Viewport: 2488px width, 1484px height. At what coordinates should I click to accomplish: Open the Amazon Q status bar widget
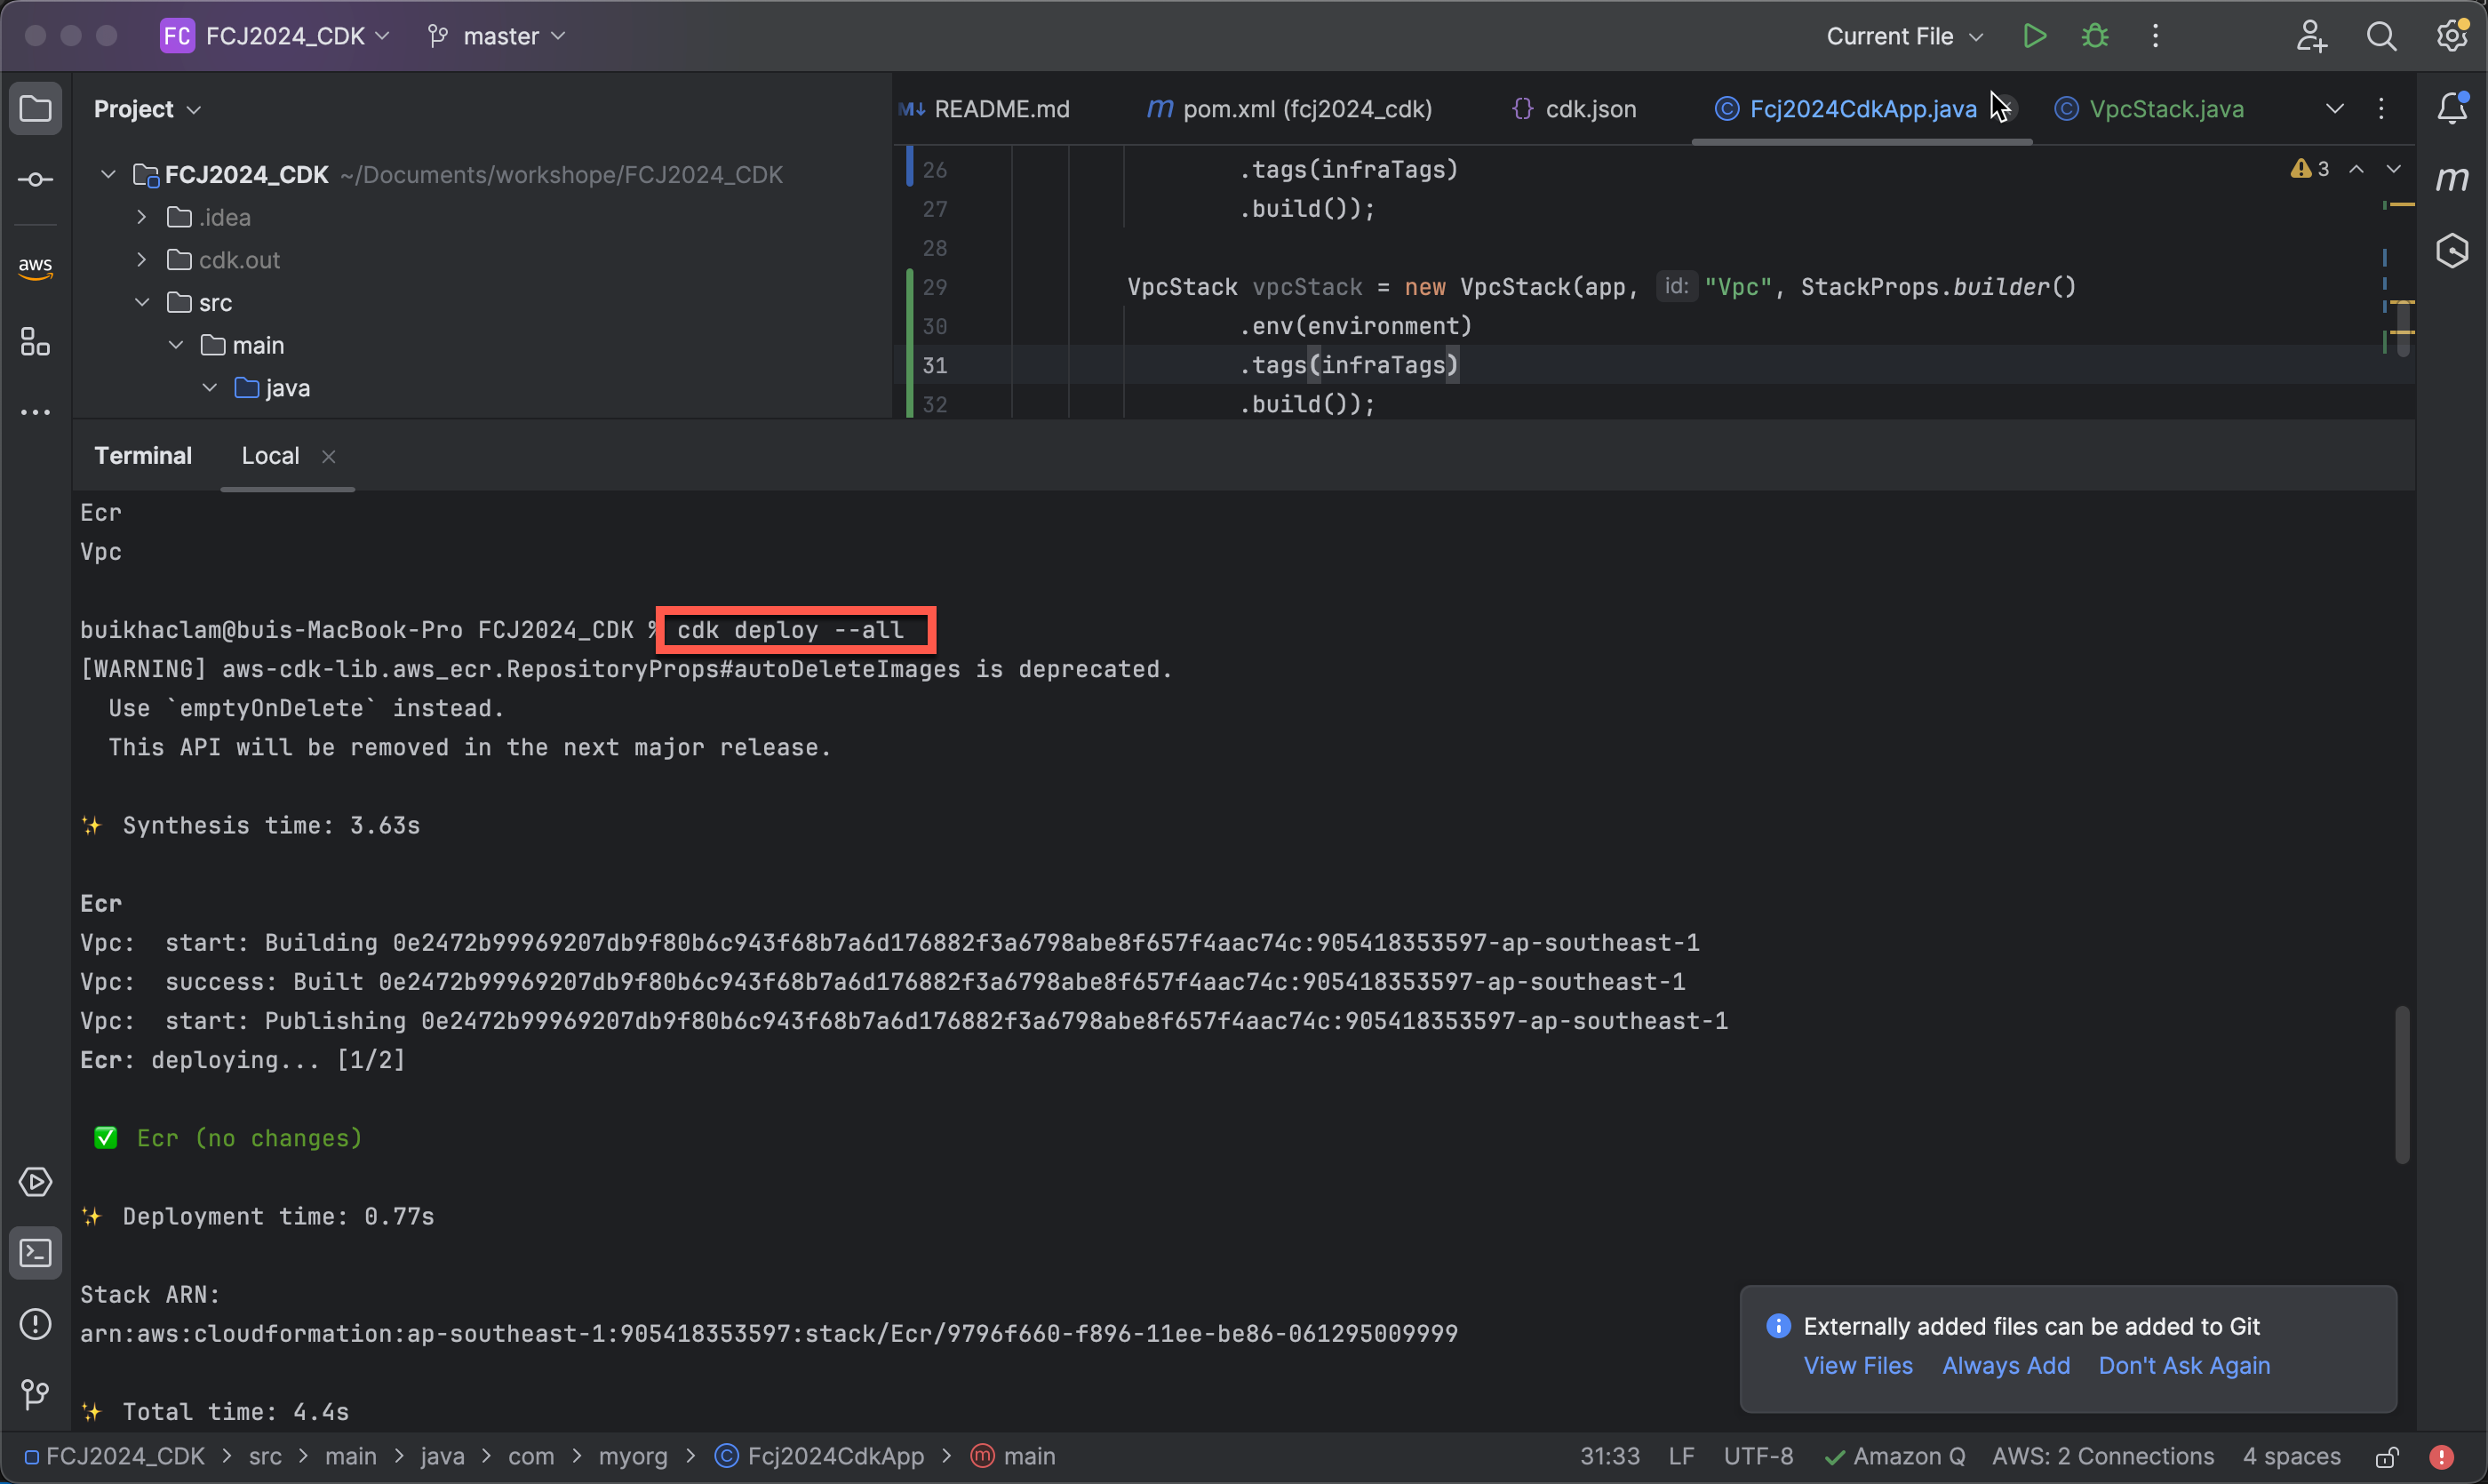[1894, 1457]
